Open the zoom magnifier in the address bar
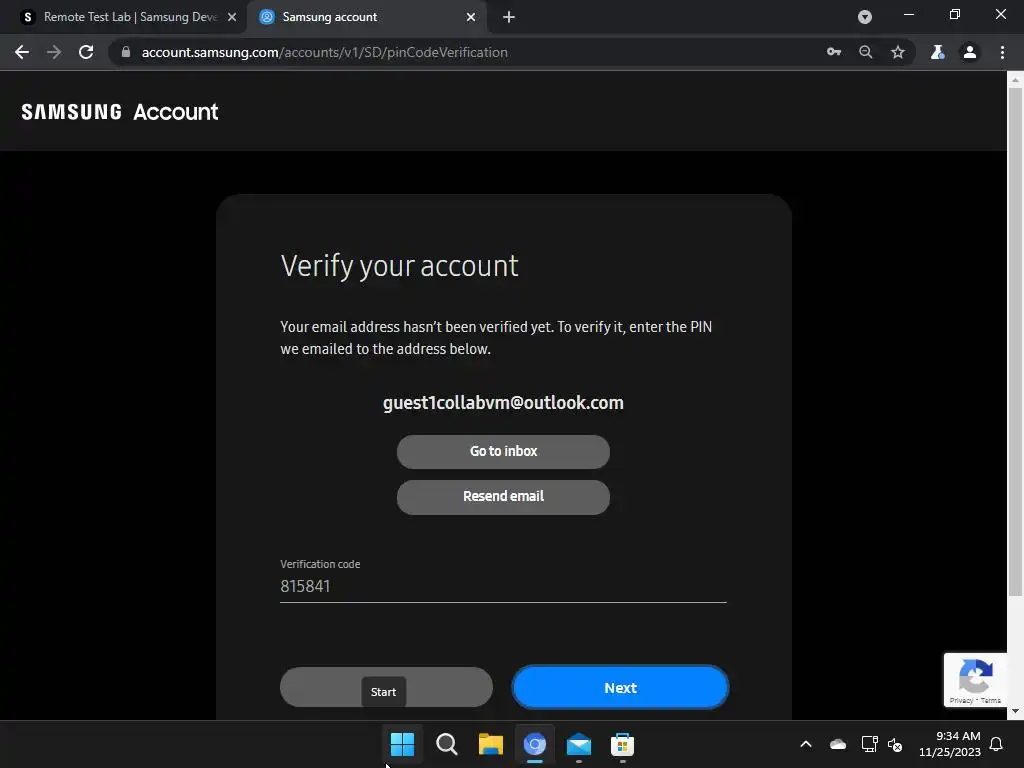Image resolution: width=1024 pixels, height=768 pixels. (866, 52)
